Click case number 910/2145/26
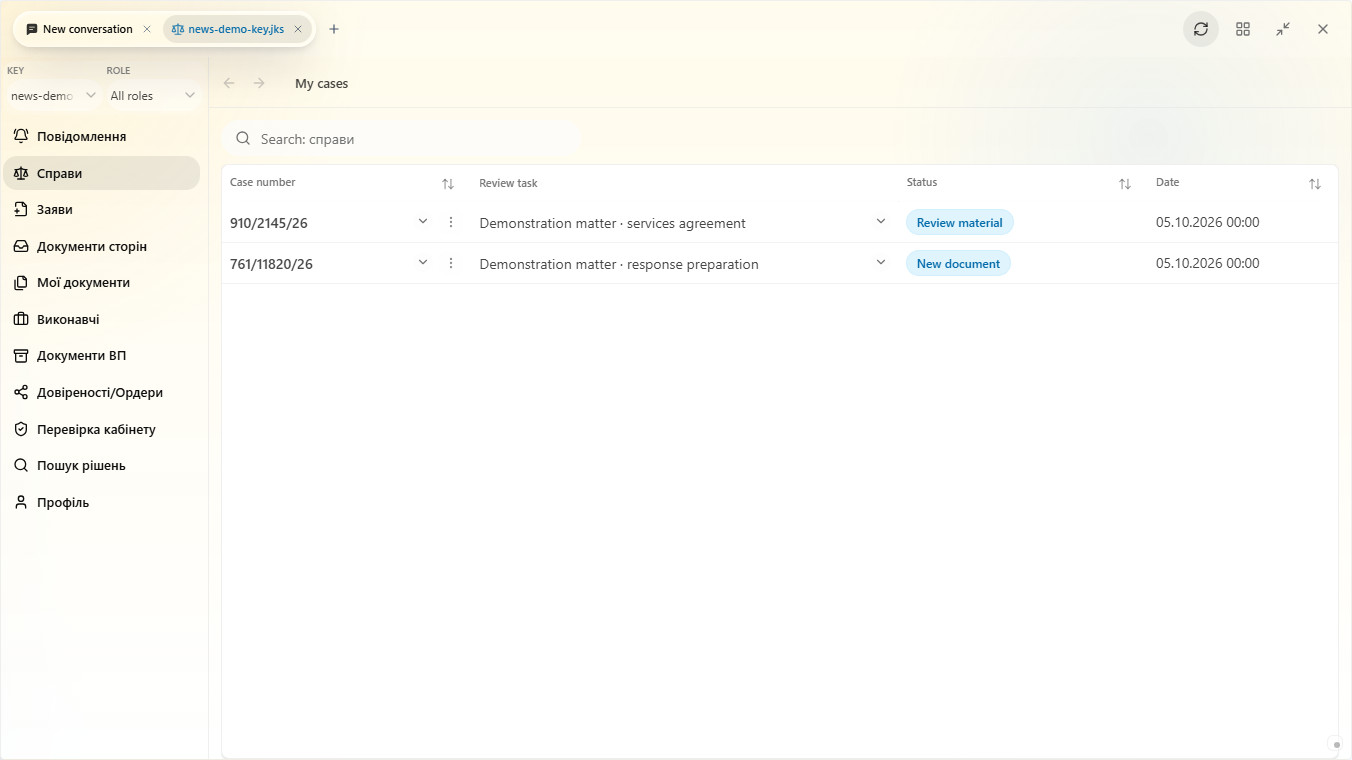Screen dimensions: 1352x760 269,223
